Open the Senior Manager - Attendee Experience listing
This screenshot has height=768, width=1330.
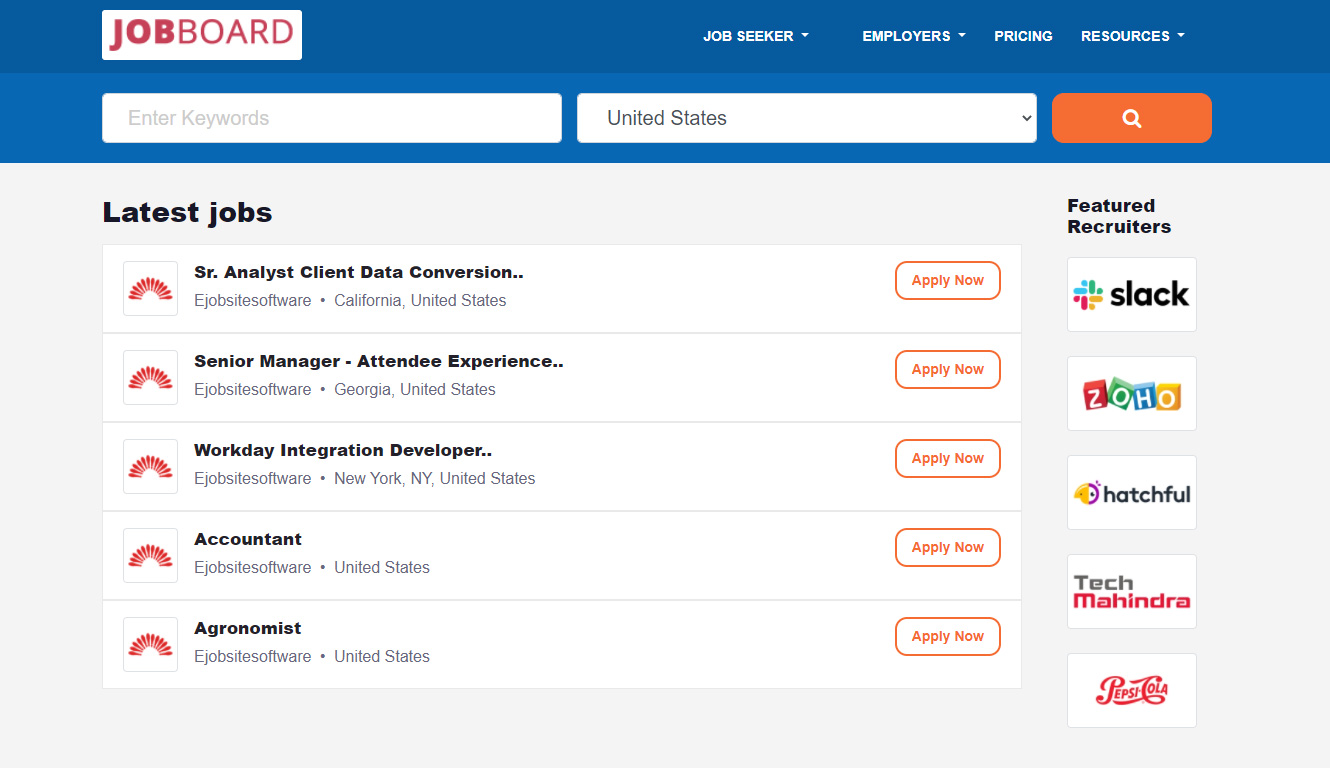(378, 361)
